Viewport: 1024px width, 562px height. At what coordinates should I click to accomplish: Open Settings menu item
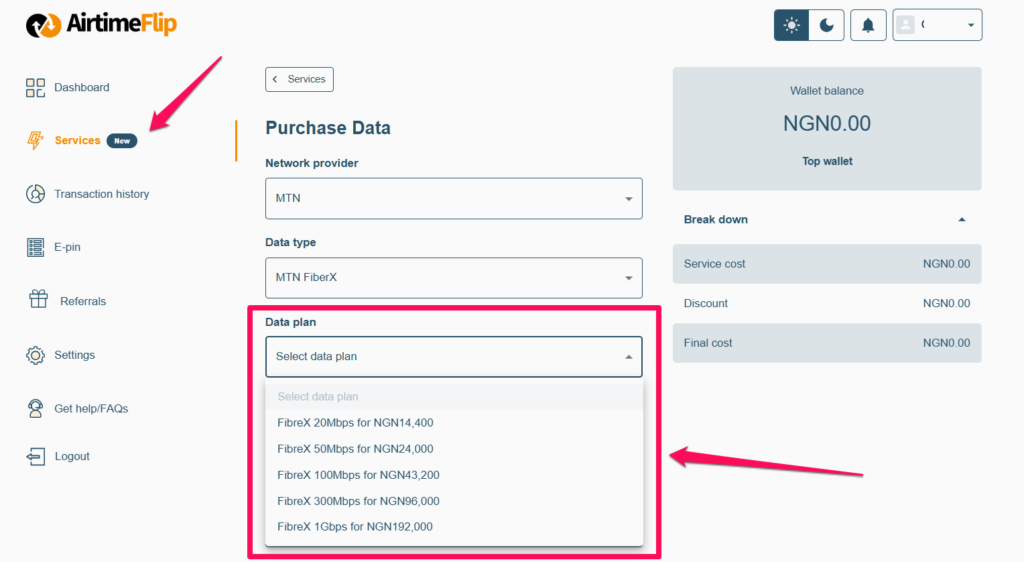pyautogui.click(x=74, y=355)
